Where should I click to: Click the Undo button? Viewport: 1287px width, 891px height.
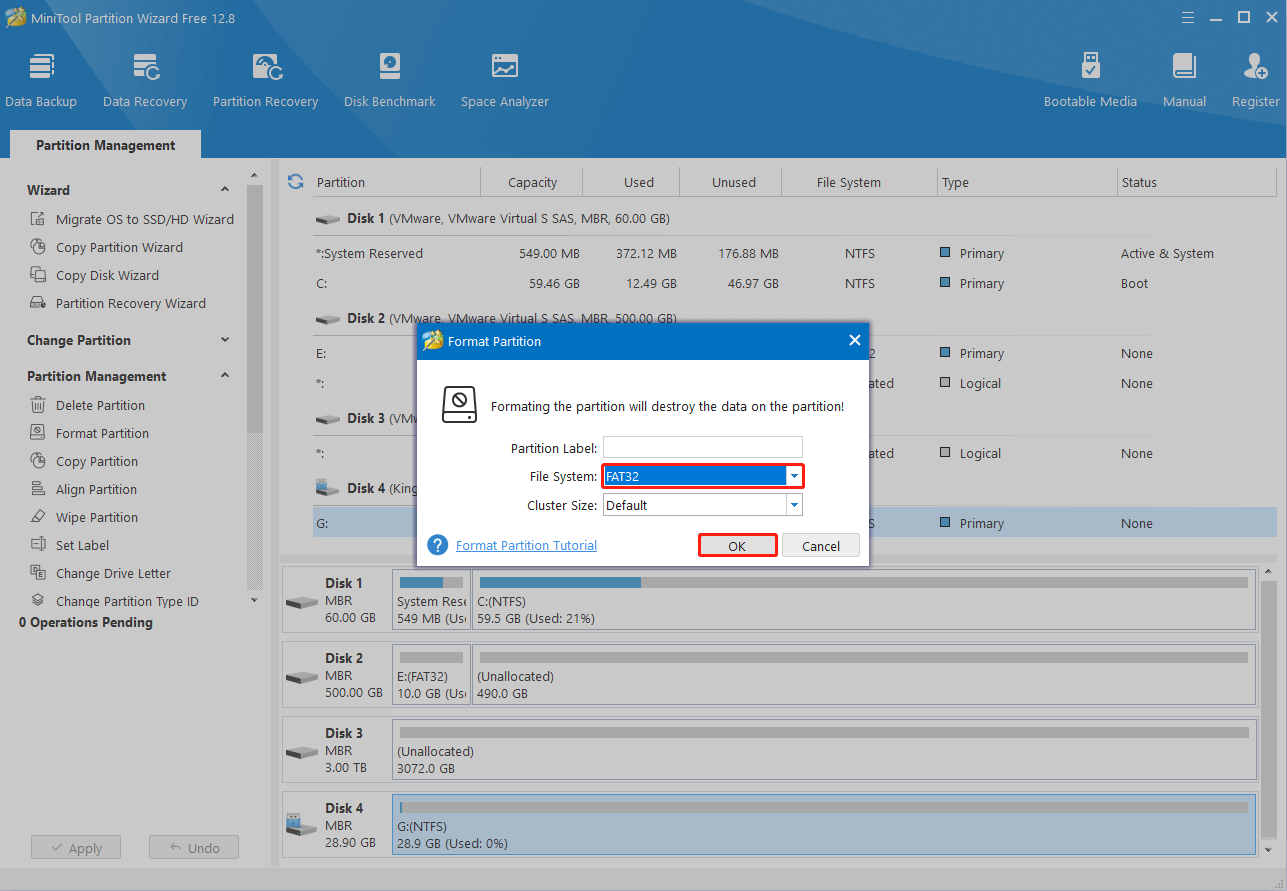(194, 848)
